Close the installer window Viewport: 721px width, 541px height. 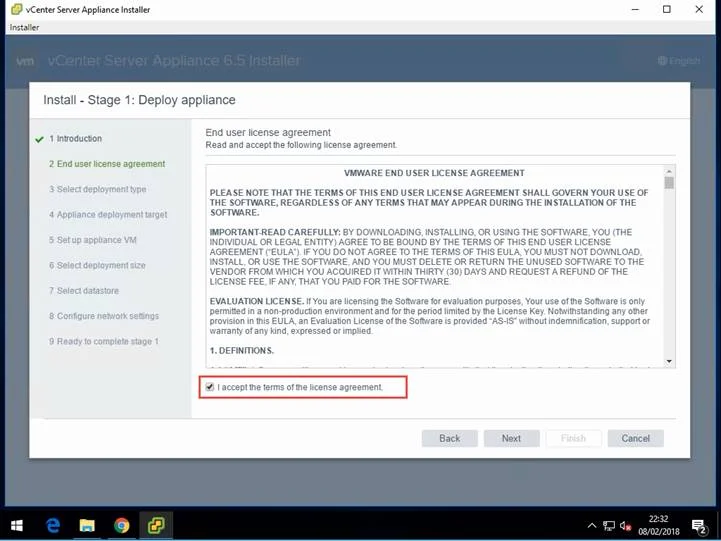699,9
